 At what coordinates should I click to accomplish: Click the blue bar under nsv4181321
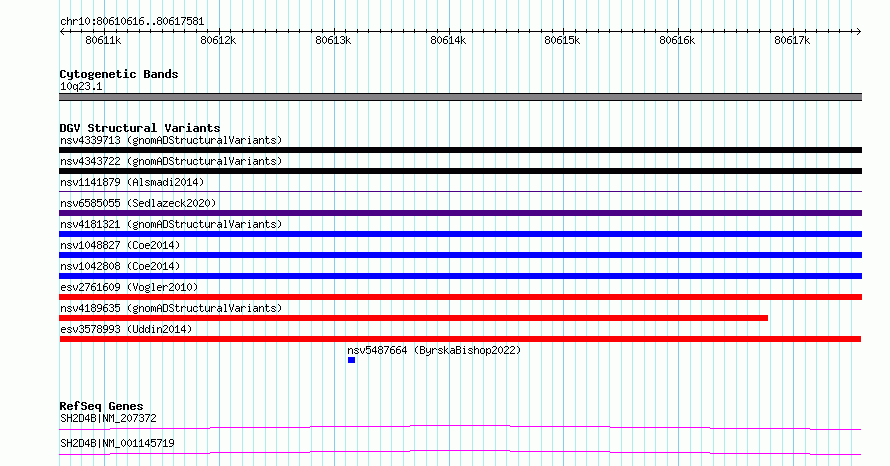(x=460, y=234)
